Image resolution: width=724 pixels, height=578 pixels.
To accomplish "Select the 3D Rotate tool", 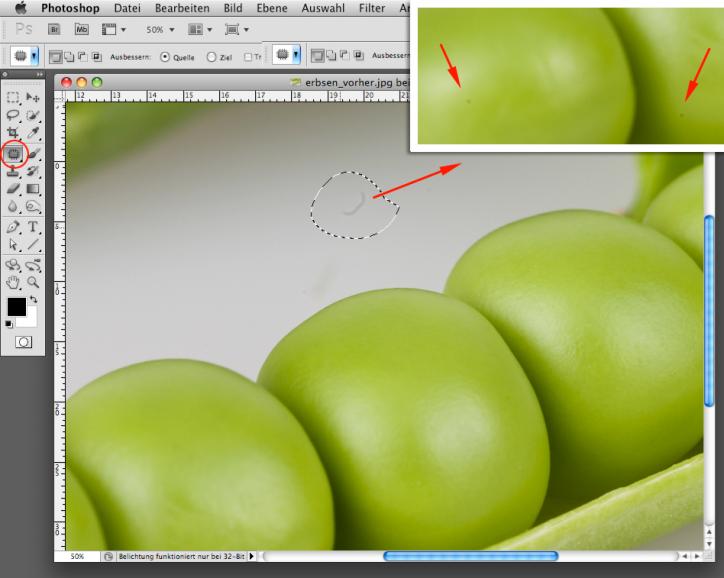I will (13, 265).
